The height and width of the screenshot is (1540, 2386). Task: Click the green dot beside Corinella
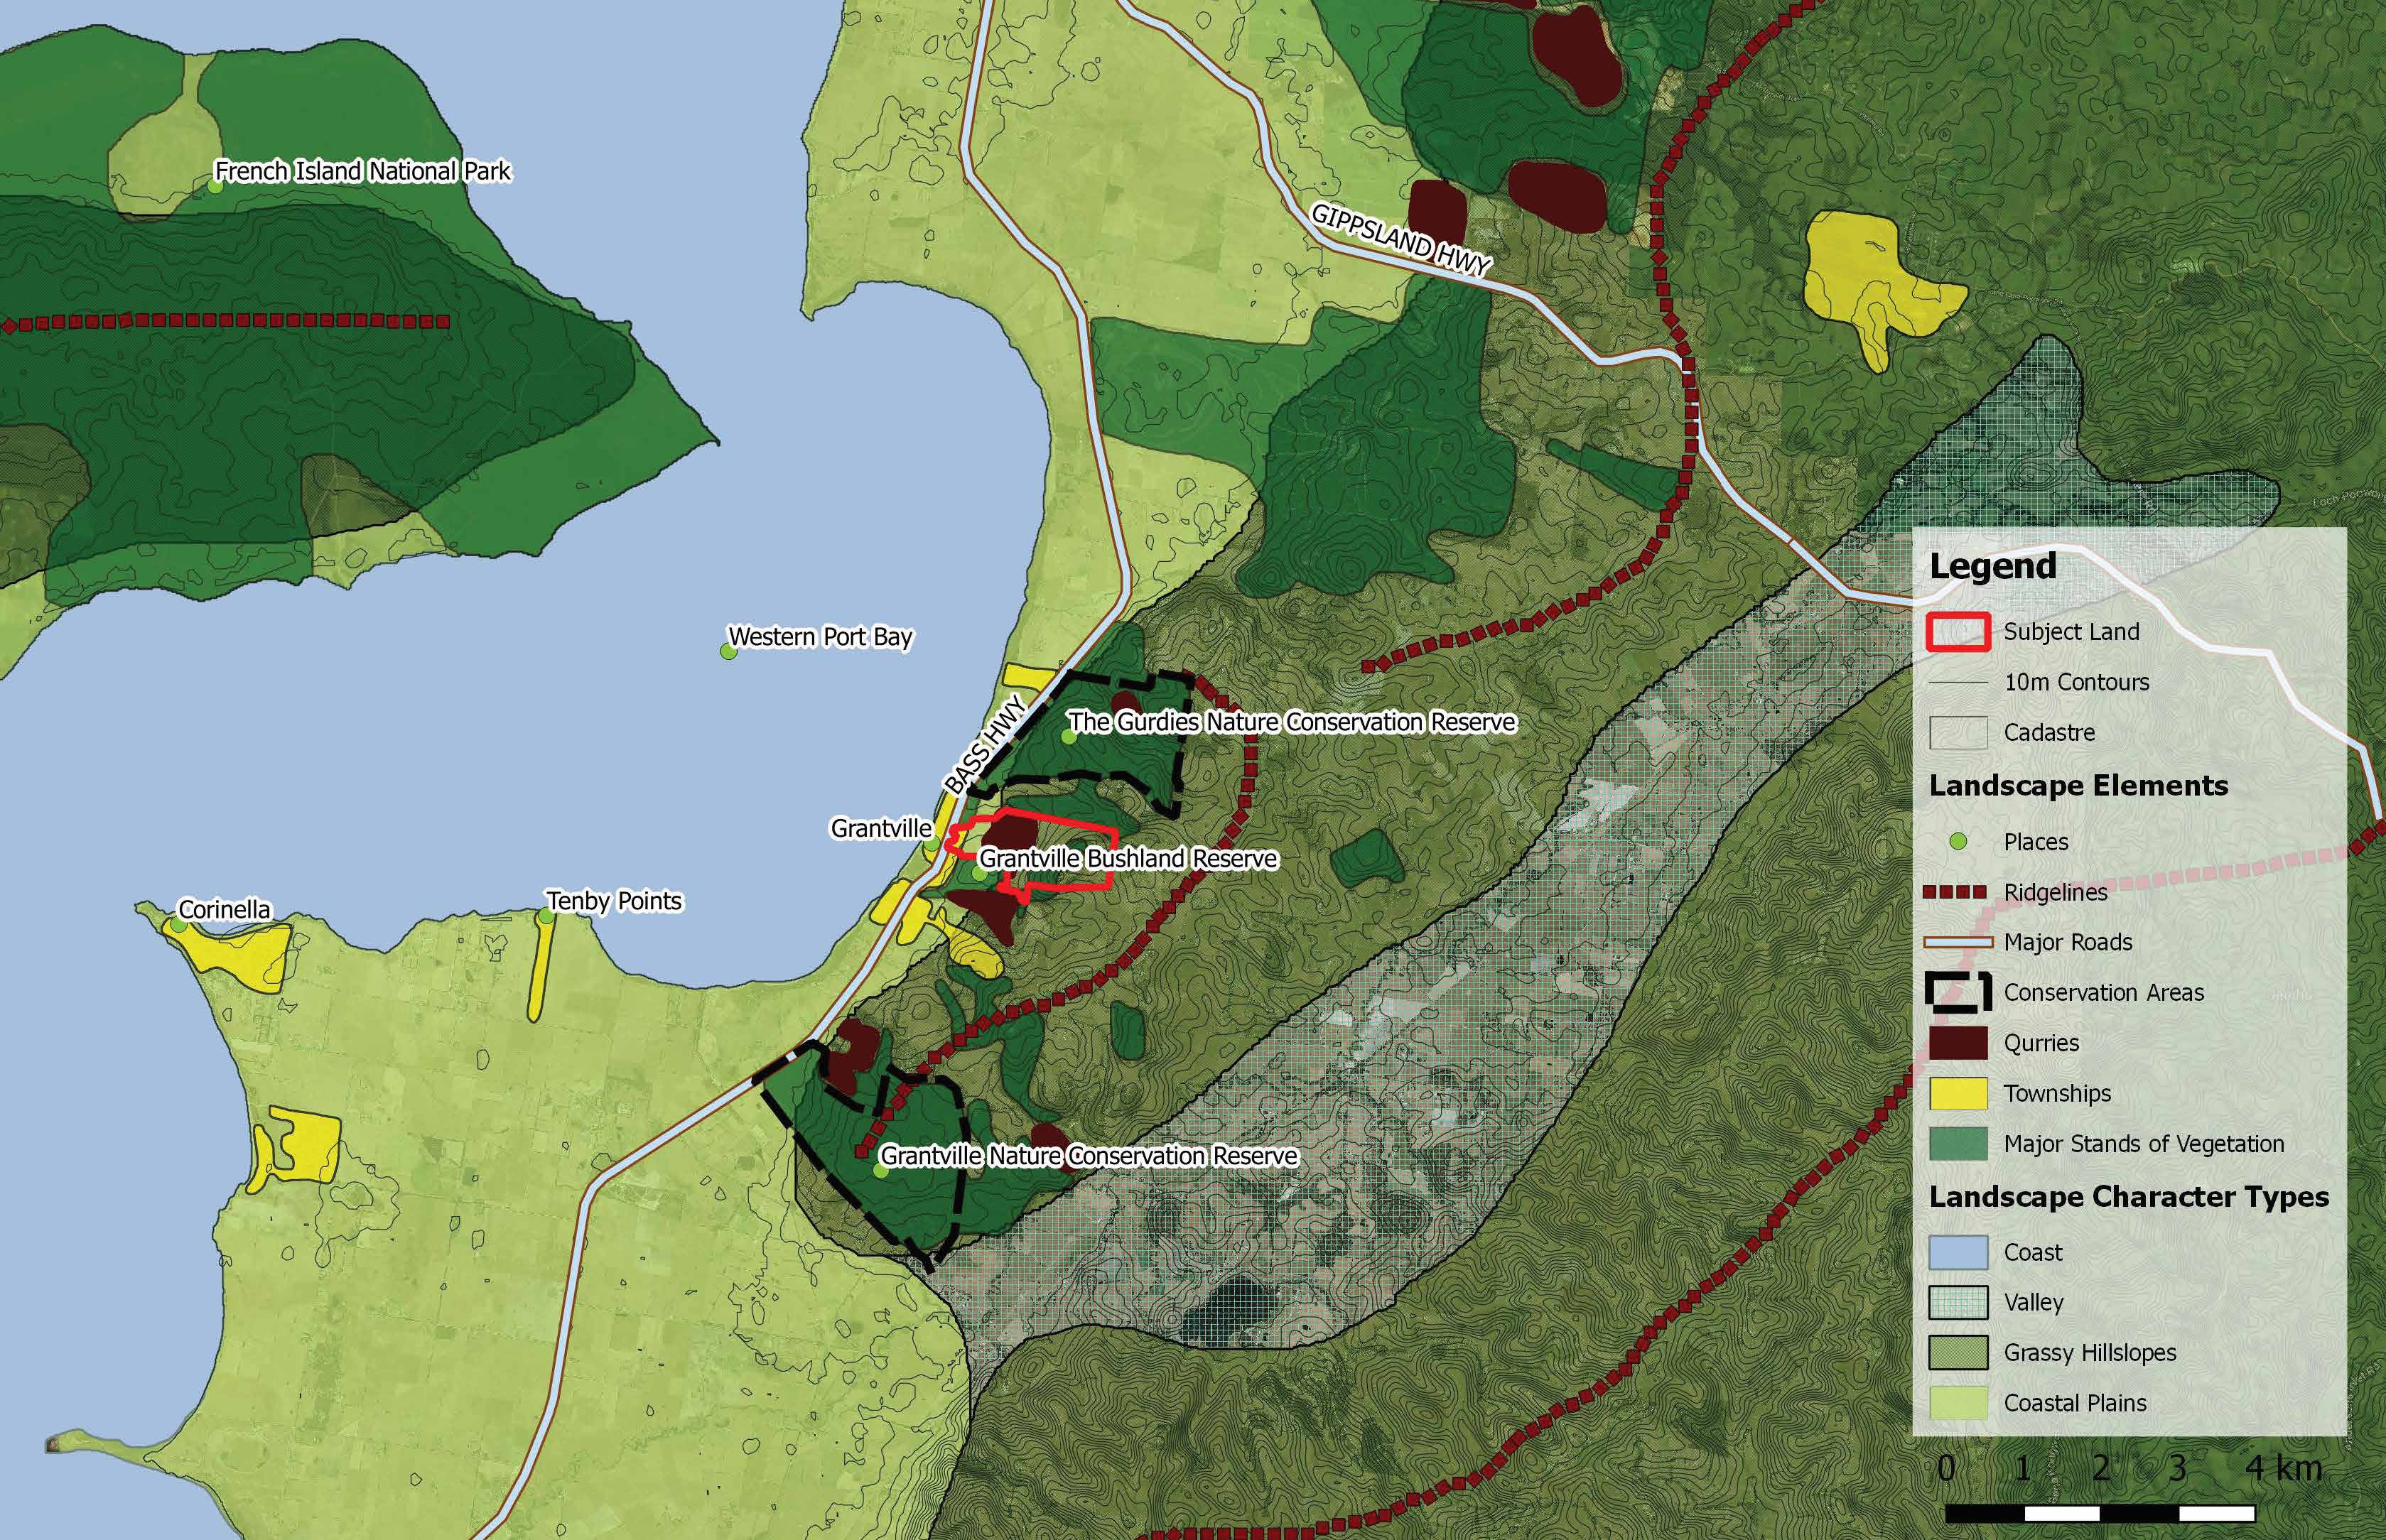[178, 925]
